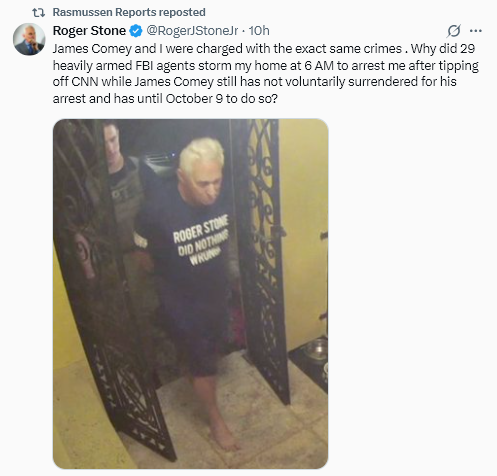Click the vested agent in the photo
The image size is (497, 476).
pos(122,187)
